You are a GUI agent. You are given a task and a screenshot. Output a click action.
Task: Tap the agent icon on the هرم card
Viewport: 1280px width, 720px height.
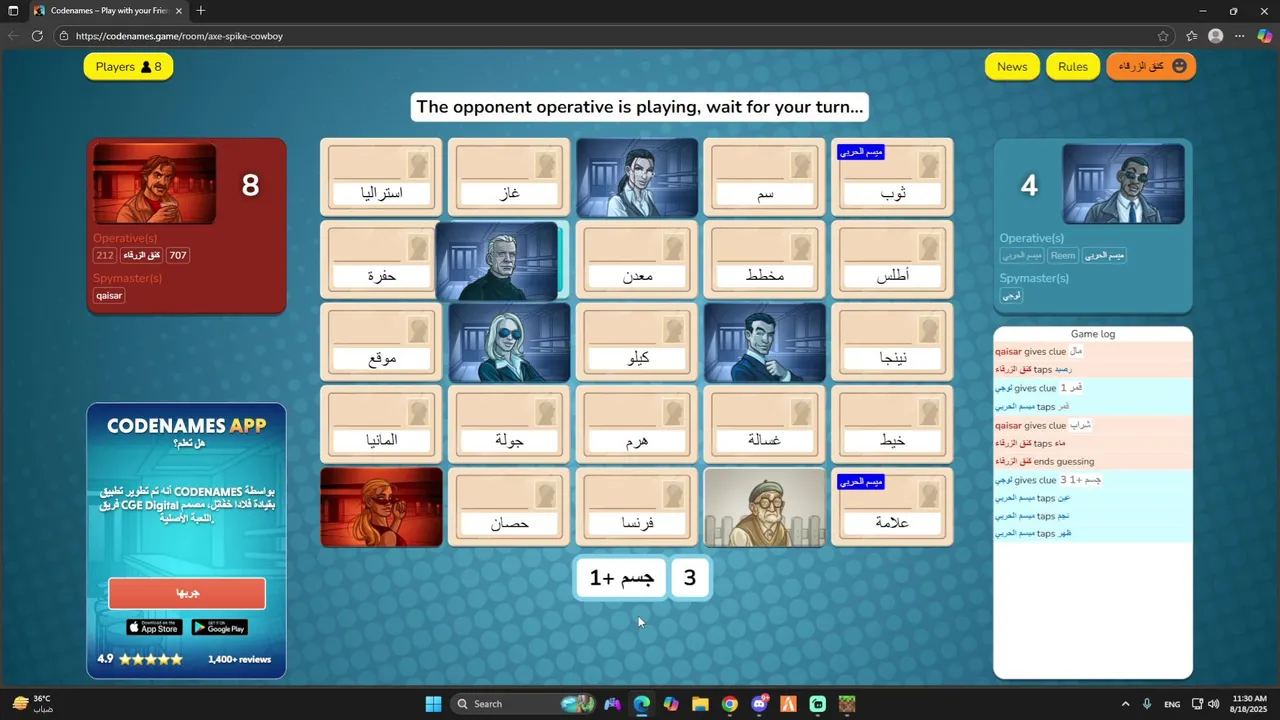pyautogui.click(x=673, y=413)
